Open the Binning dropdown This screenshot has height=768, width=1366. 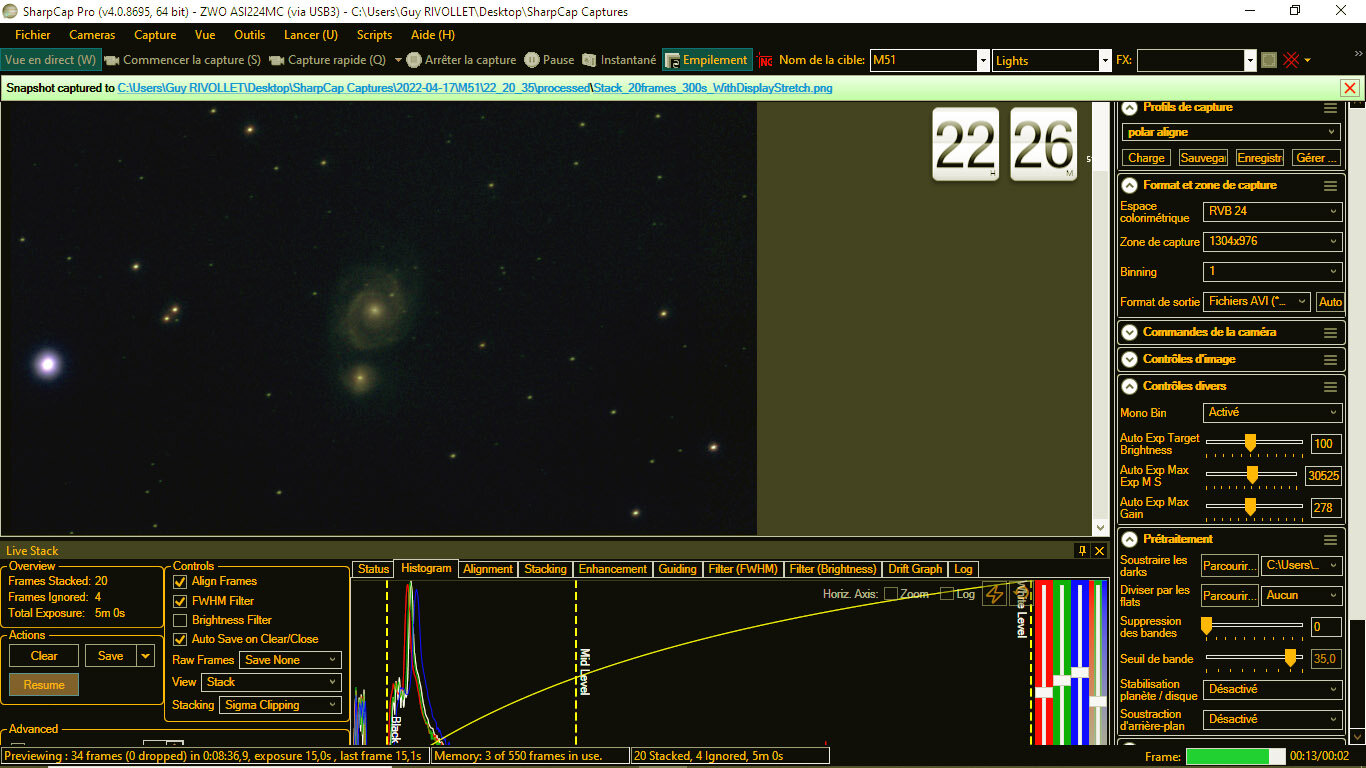click(x=1272, y=272)
